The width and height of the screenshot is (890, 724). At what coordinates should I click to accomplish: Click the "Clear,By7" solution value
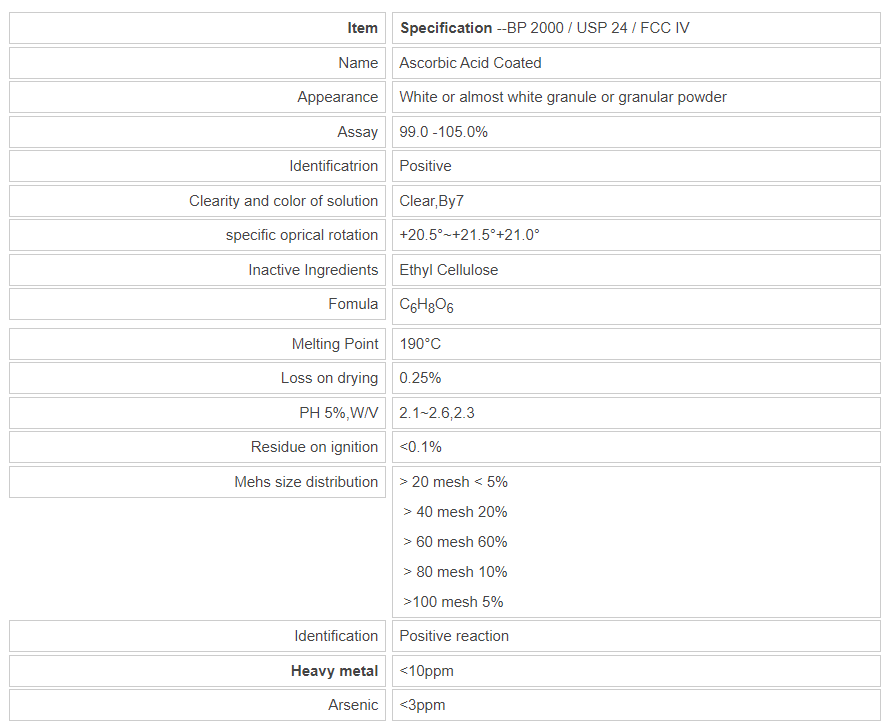click(431, 201)
